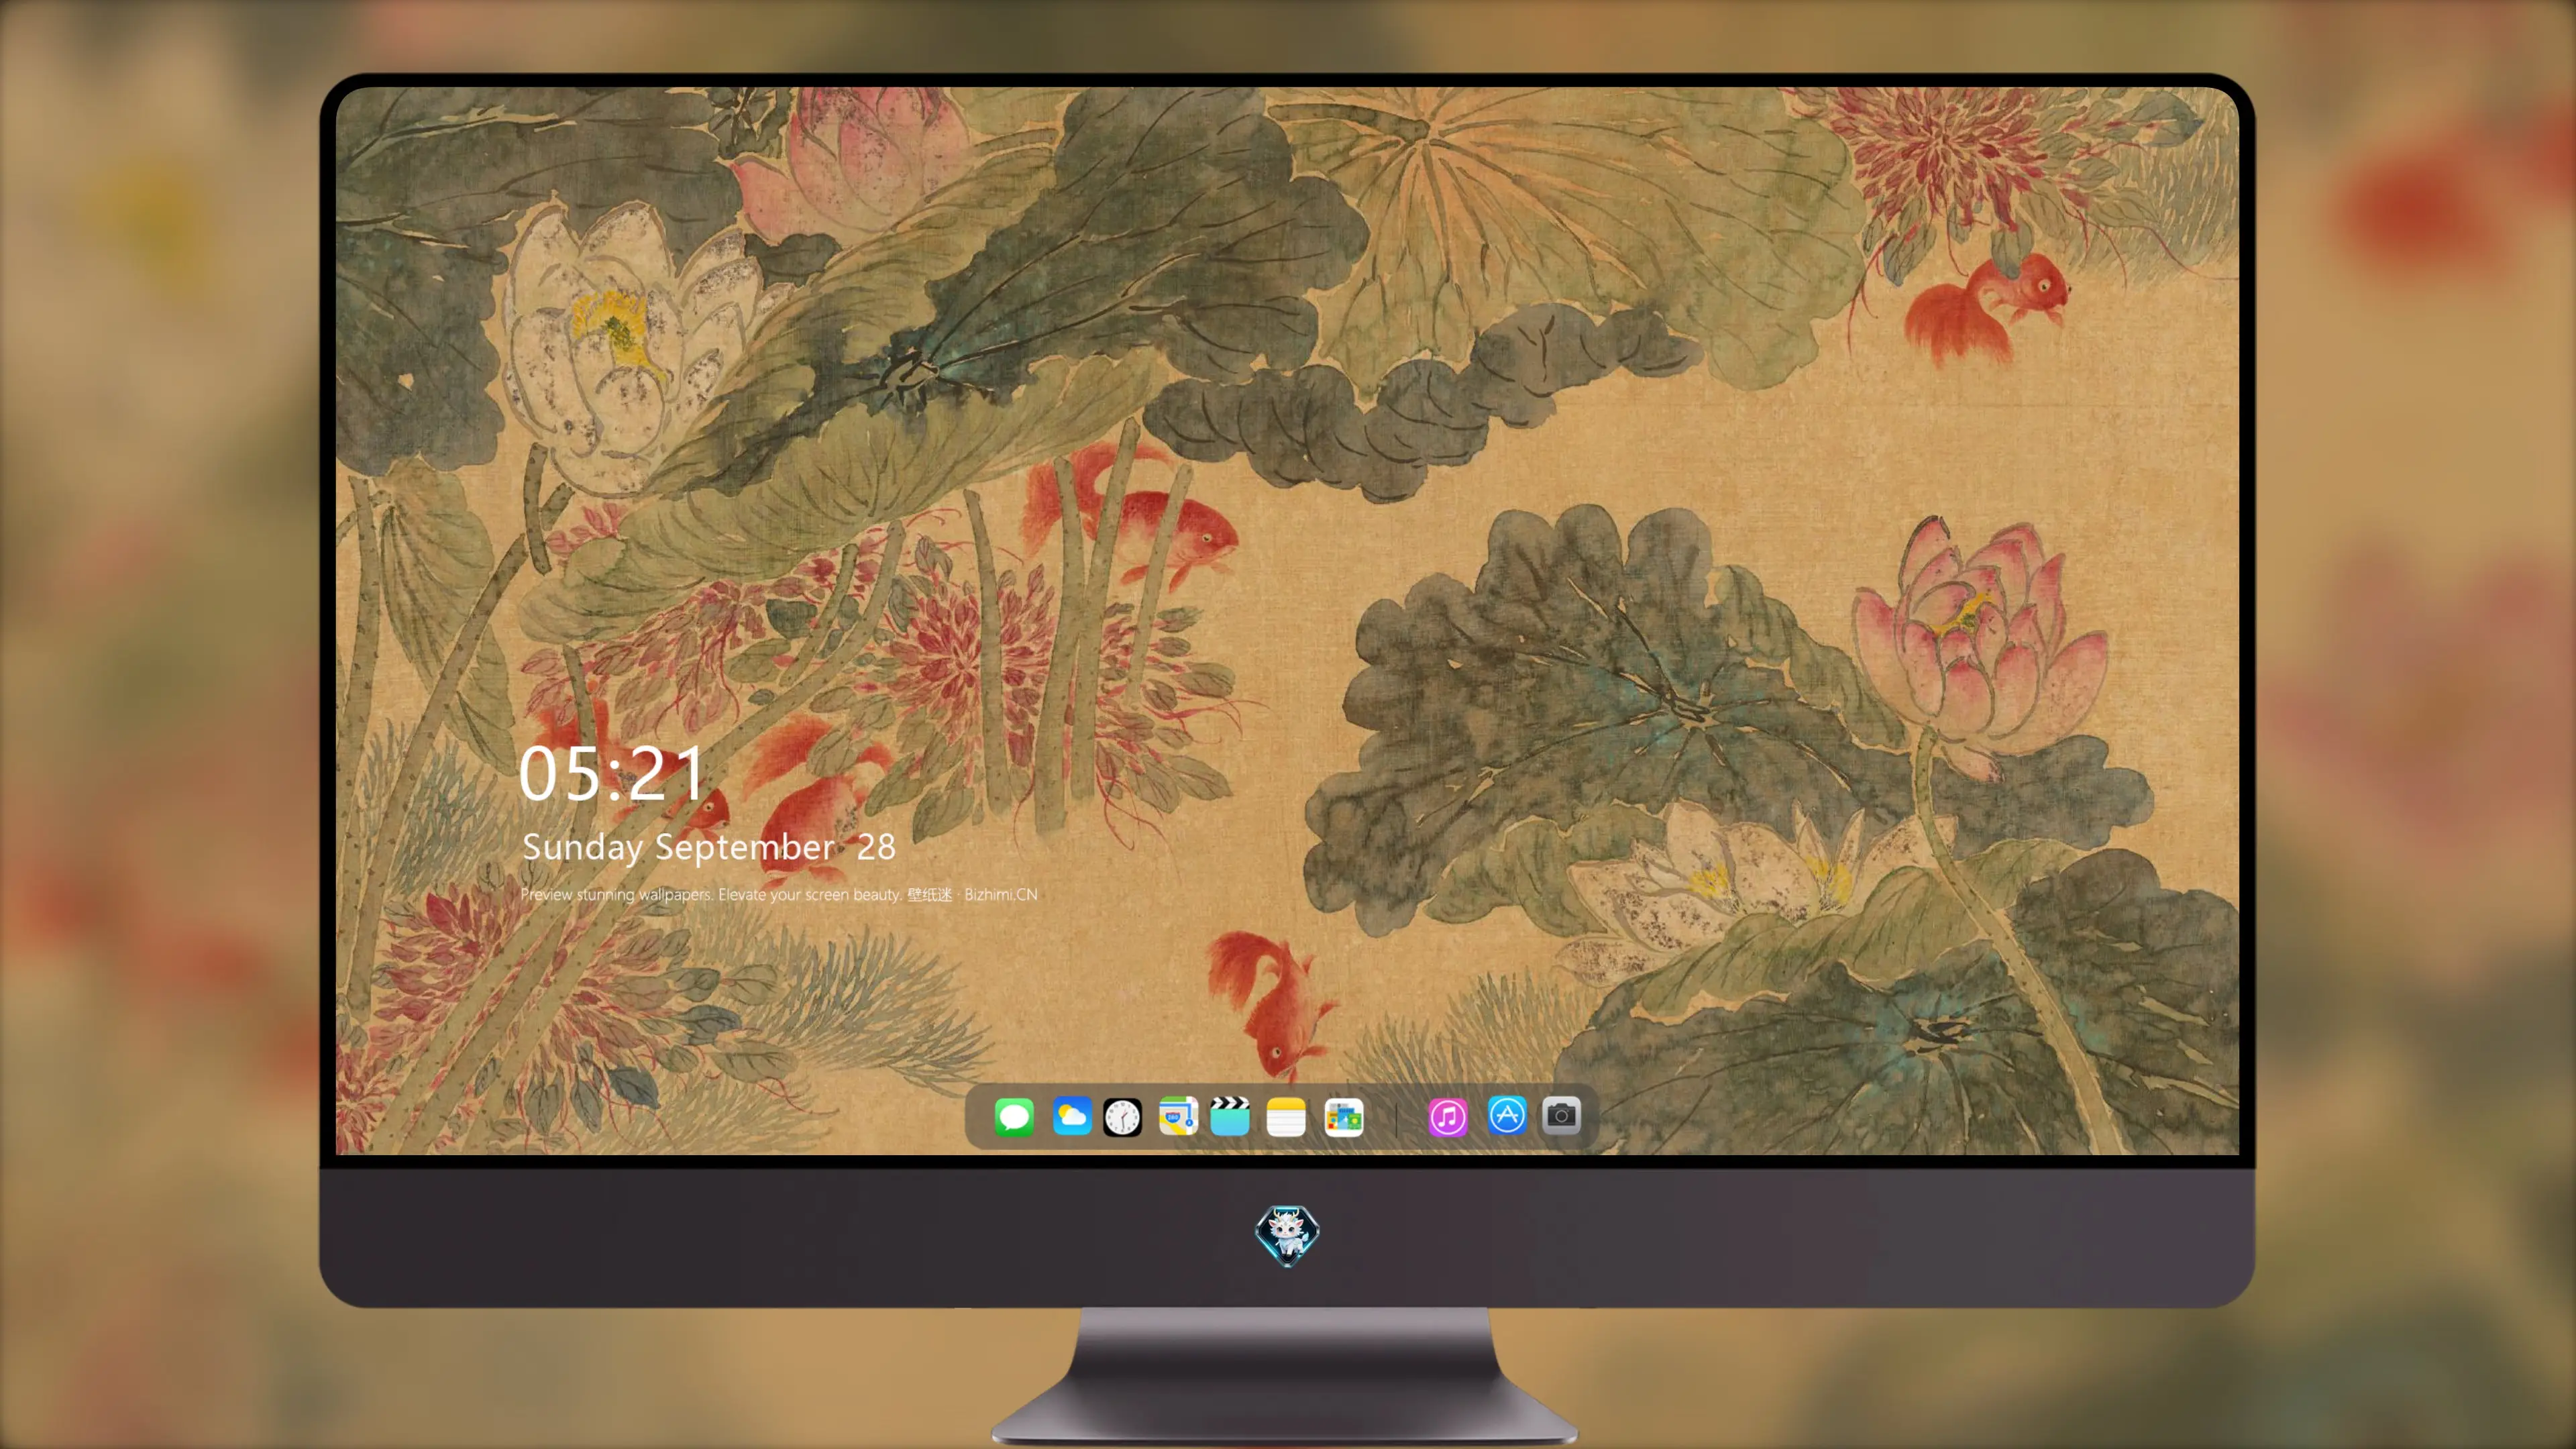Click the Bizhimi.CN link text
2576x1449 pixels.
1001,894
